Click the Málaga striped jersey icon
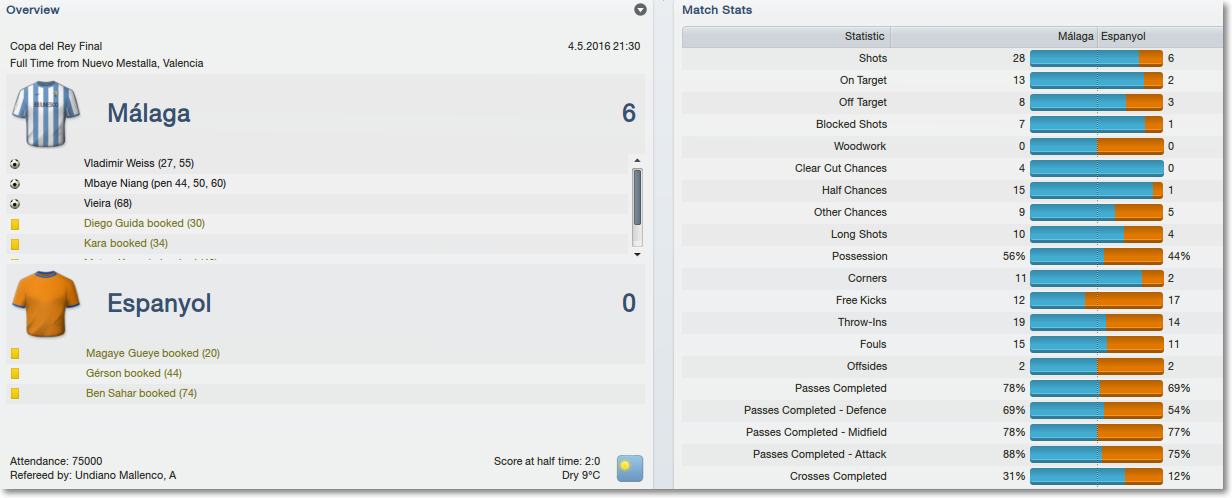This screenshot has height=498, width=1232. click(46, 115)
